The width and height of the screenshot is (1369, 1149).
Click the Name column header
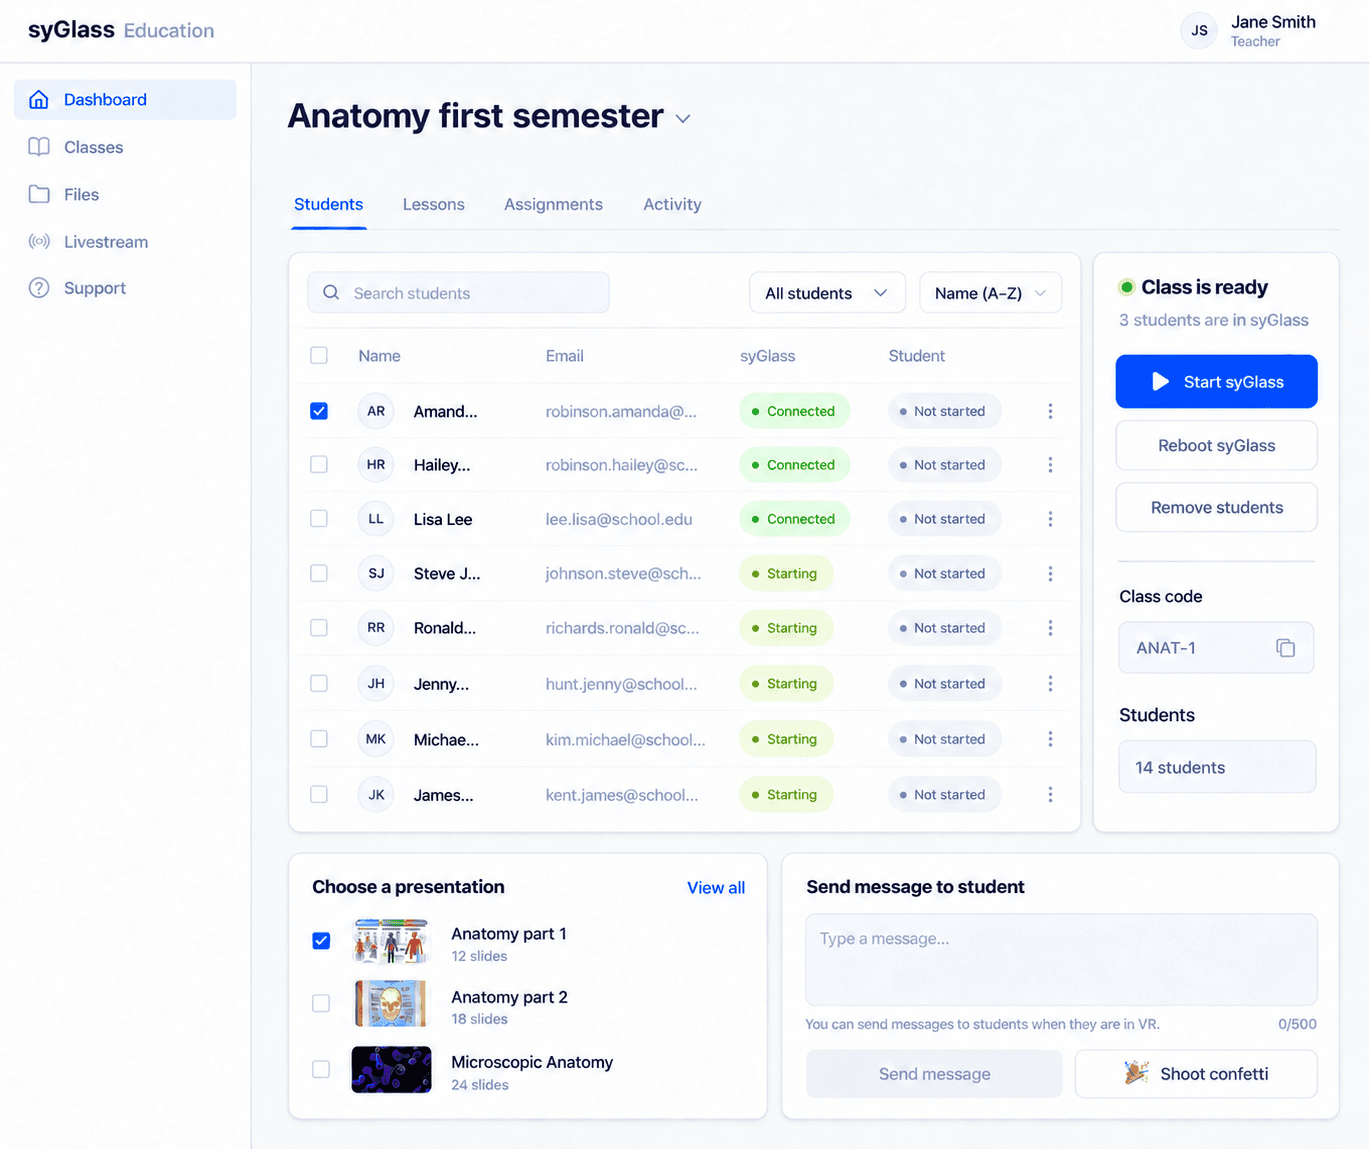tap(379, 355)
